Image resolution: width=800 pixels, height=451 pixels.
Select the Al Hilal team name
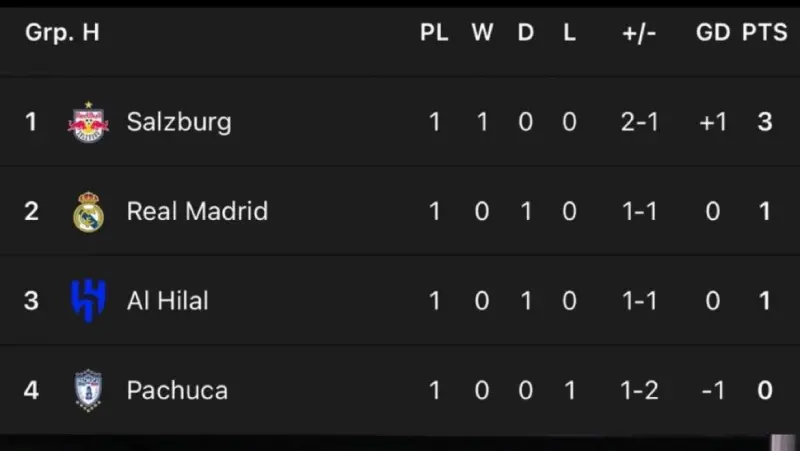168,300
